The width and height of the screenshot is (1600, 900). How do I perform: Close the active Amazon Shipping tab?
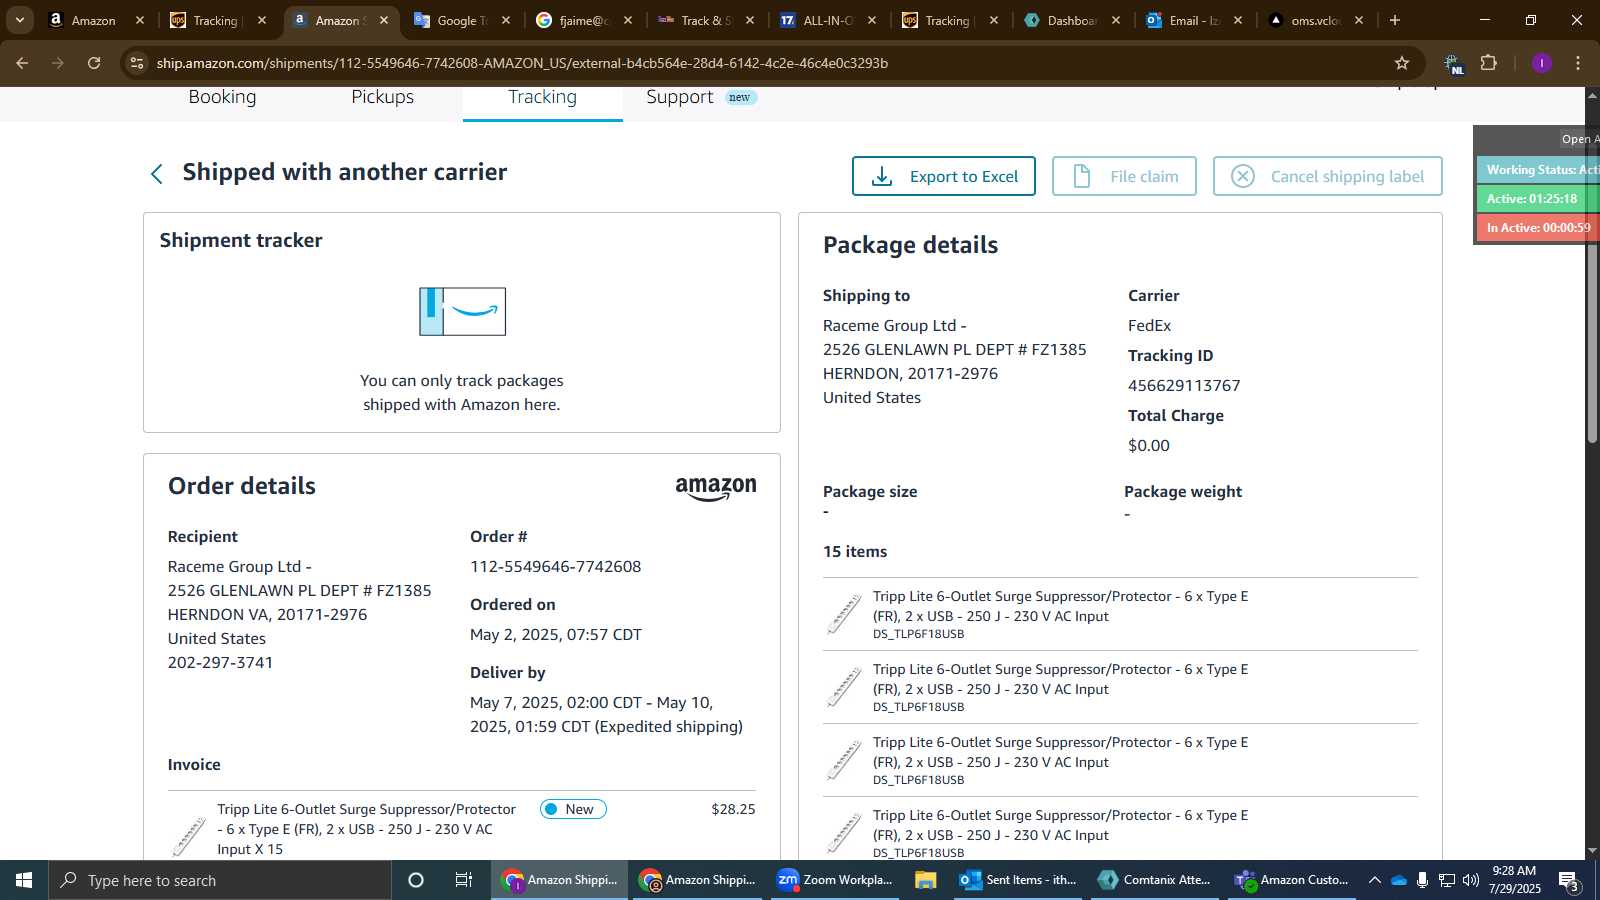[x=384, y=20]
